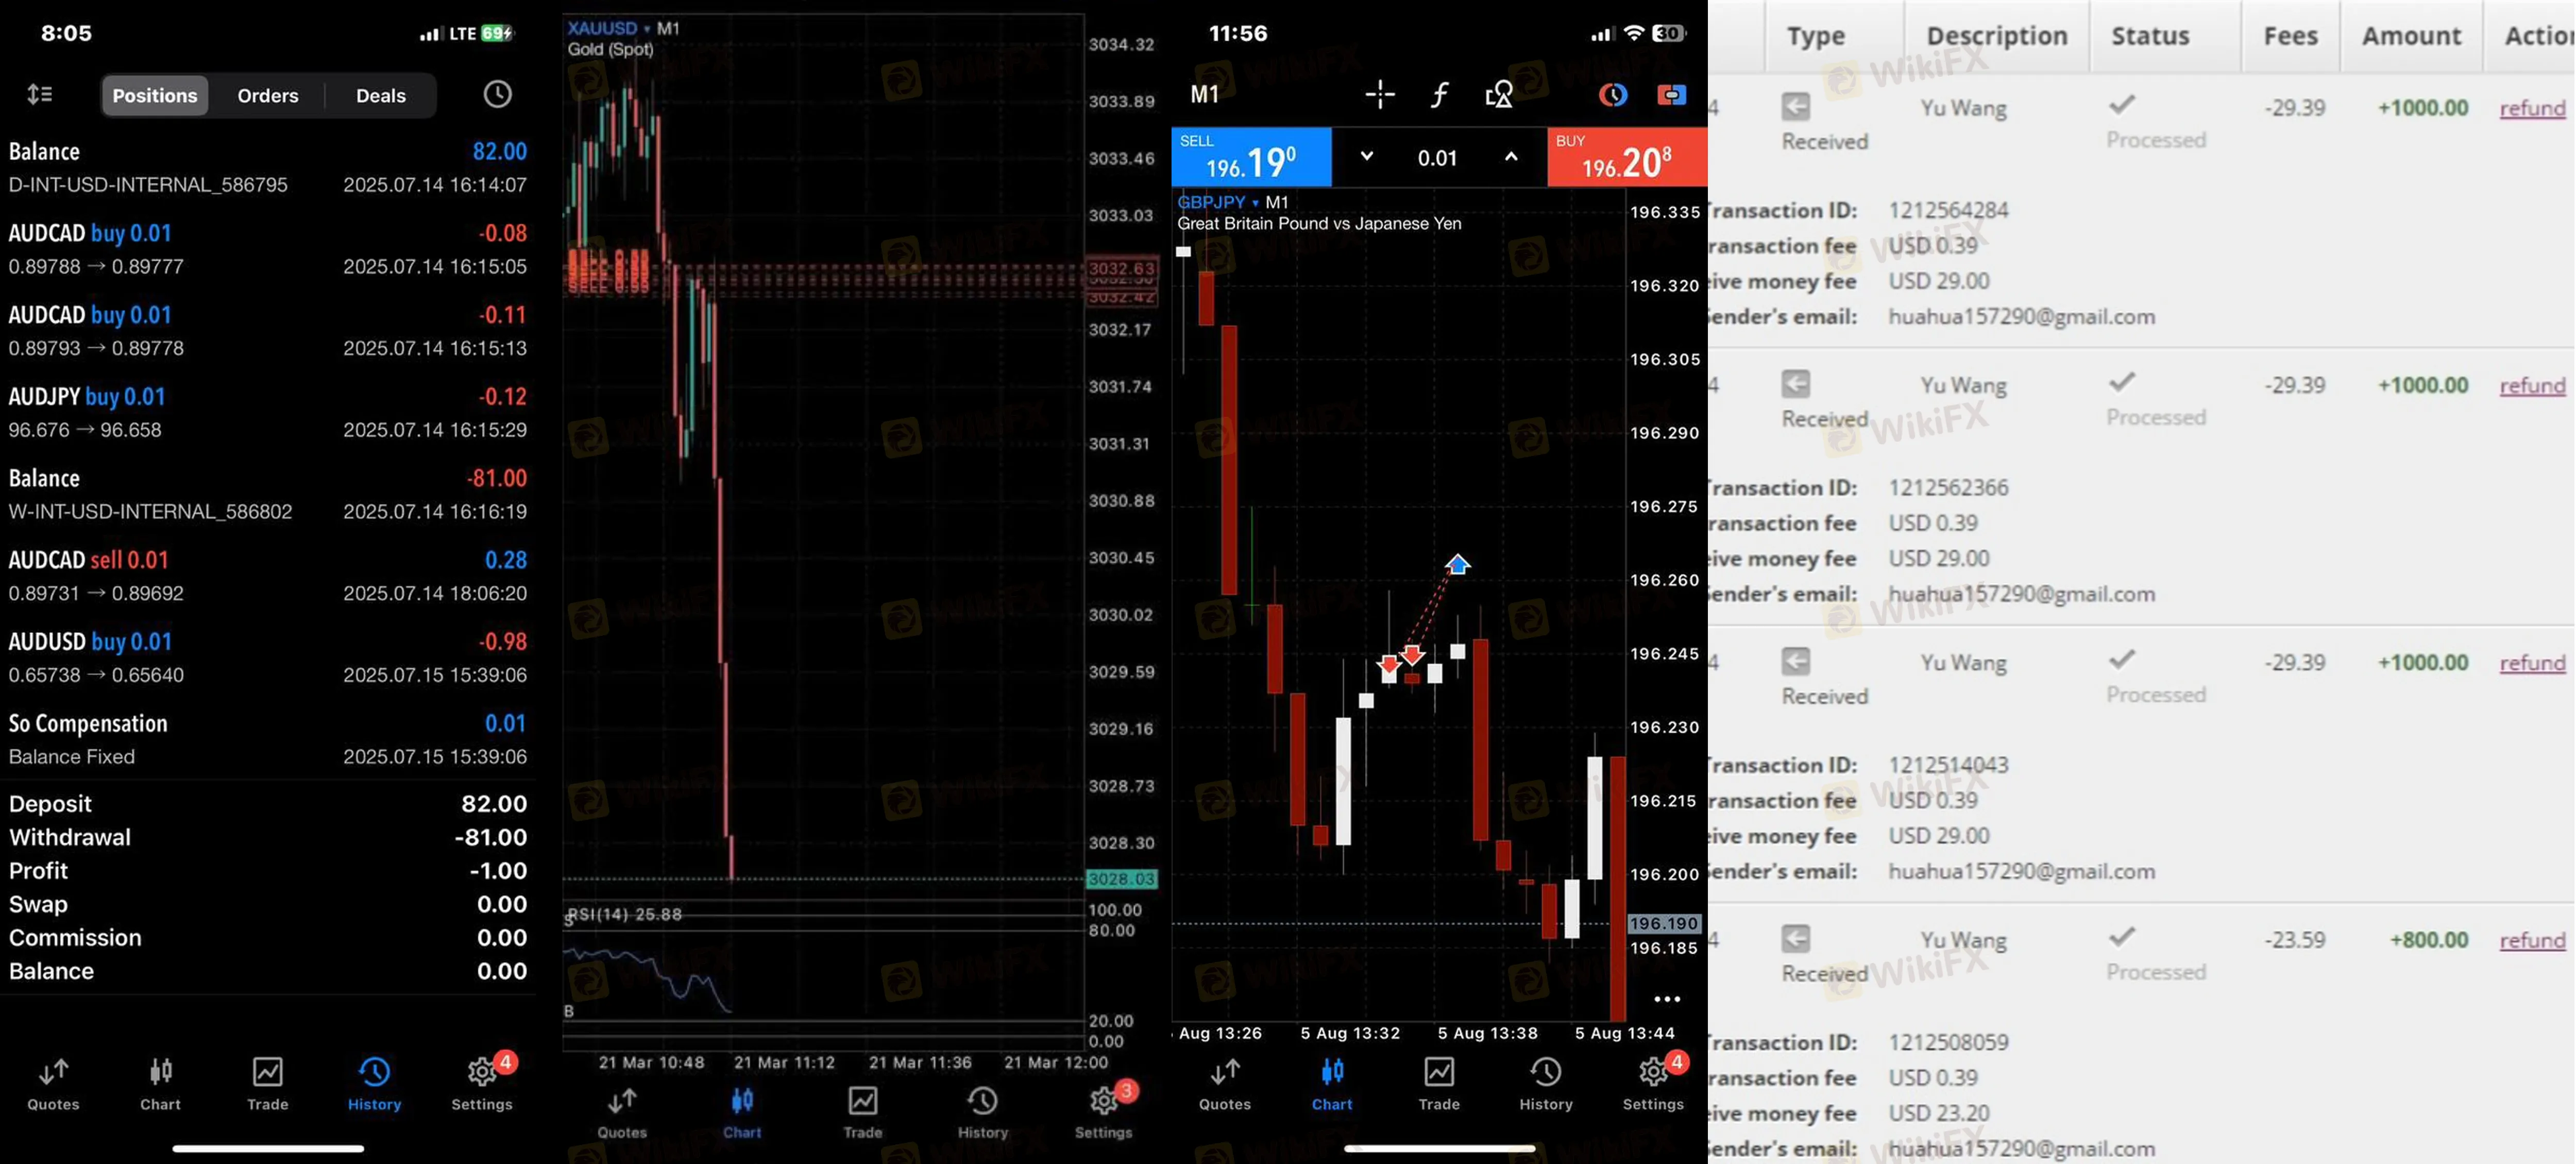Screen dimensions: 2576x1164
Task: Open Settings with badge 4 in left panel
Action: point(481,1084)
